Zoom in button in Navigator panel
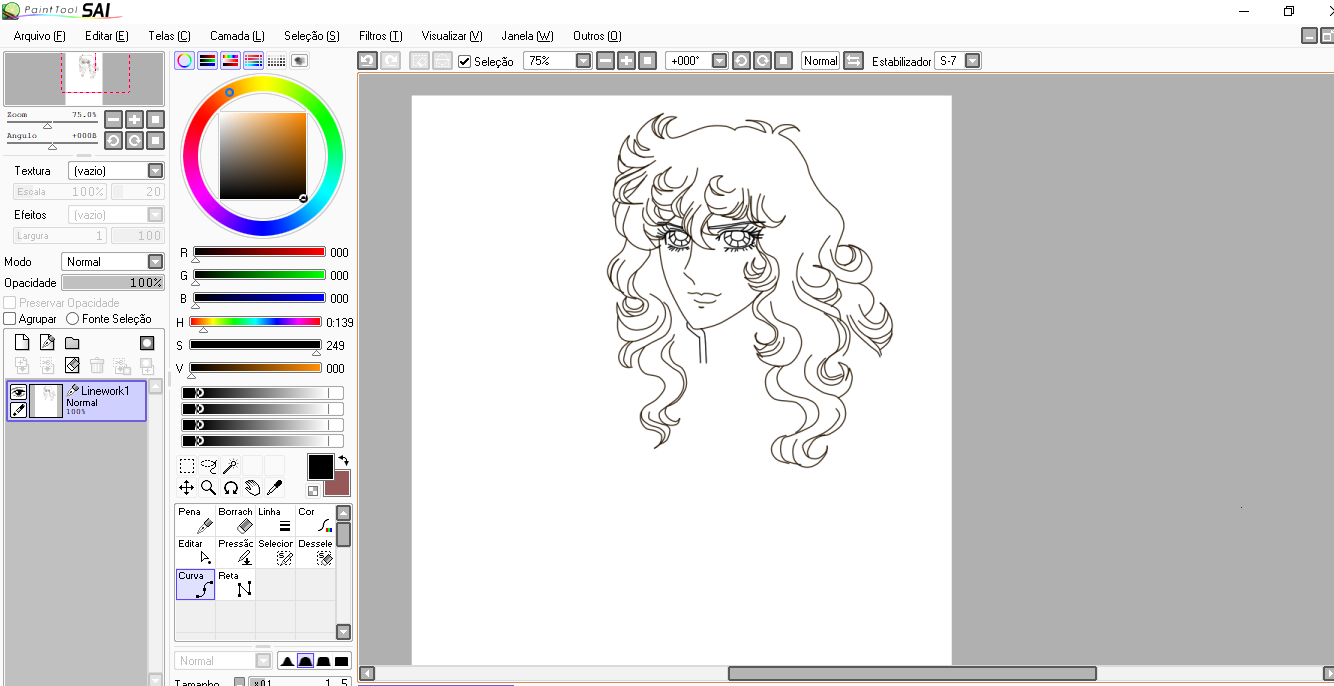Viewport: 1334px width, 686px height. (x=134, y=119)
